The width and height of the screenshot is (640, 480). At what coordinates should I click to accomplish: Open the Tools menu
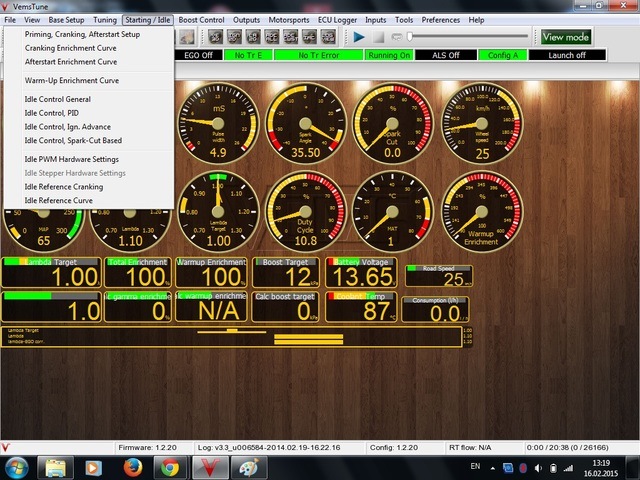[404, 20]
